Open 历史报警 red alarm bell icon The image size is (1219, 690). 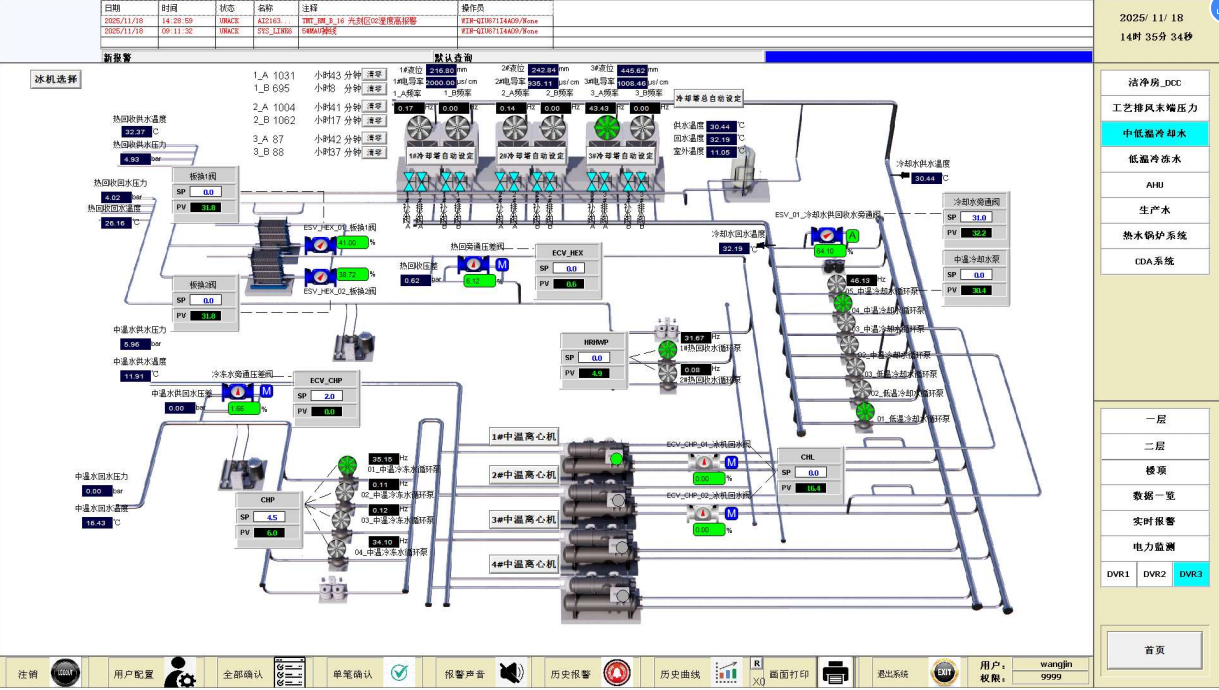pyautogui.click(x=617, y=673)
